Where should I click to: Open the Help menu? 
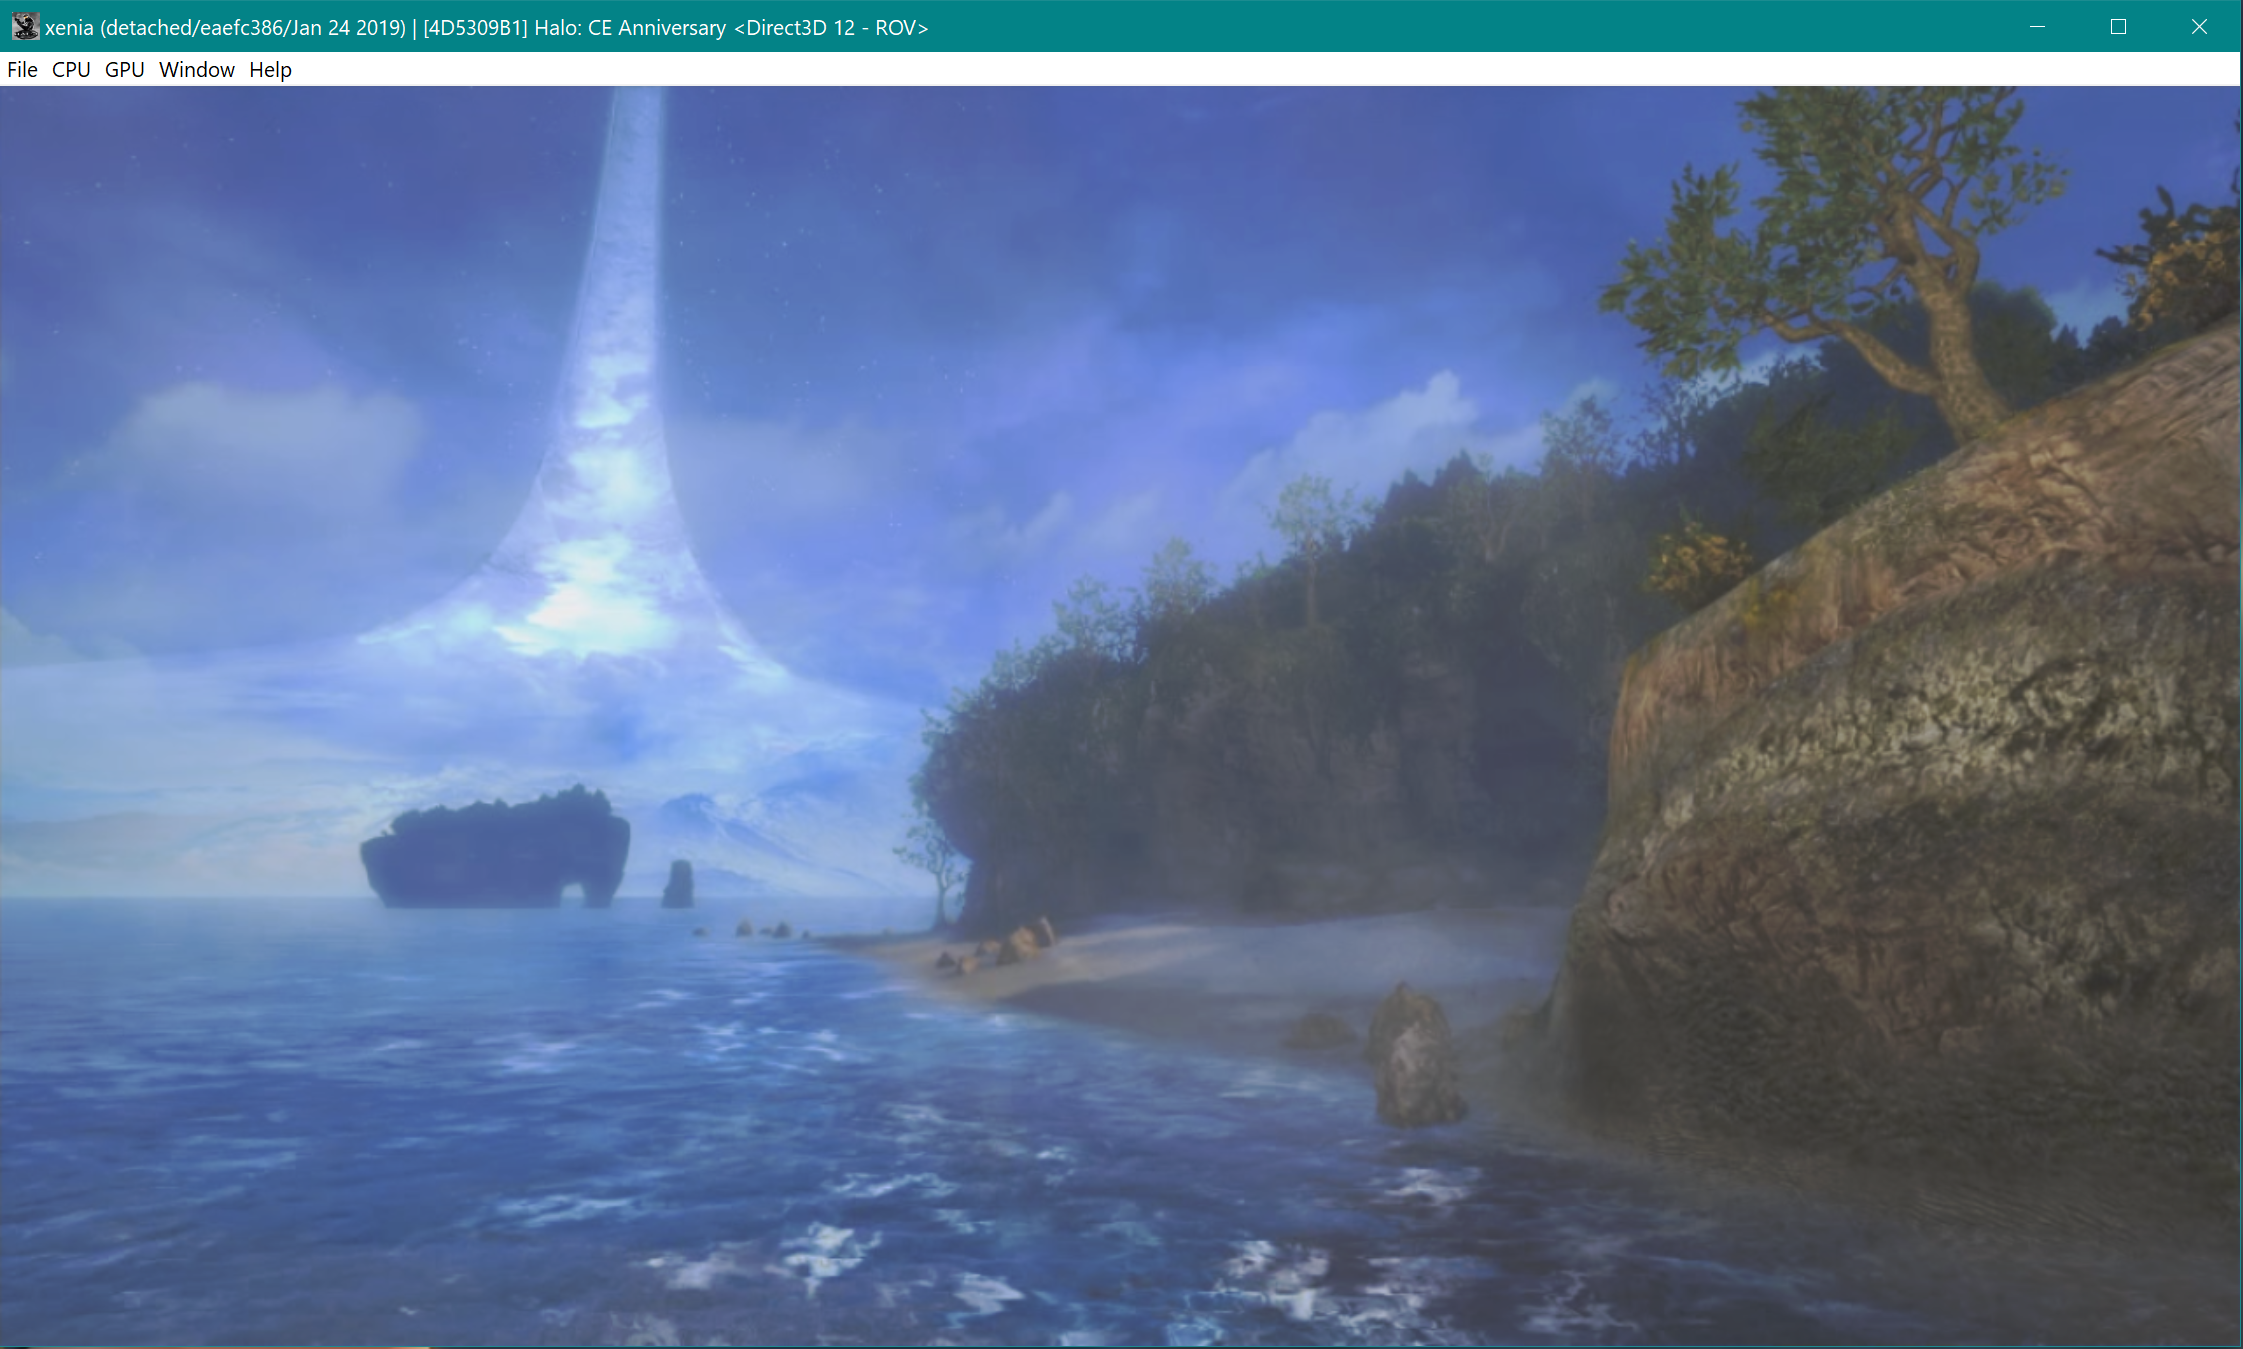pos(270,70)
